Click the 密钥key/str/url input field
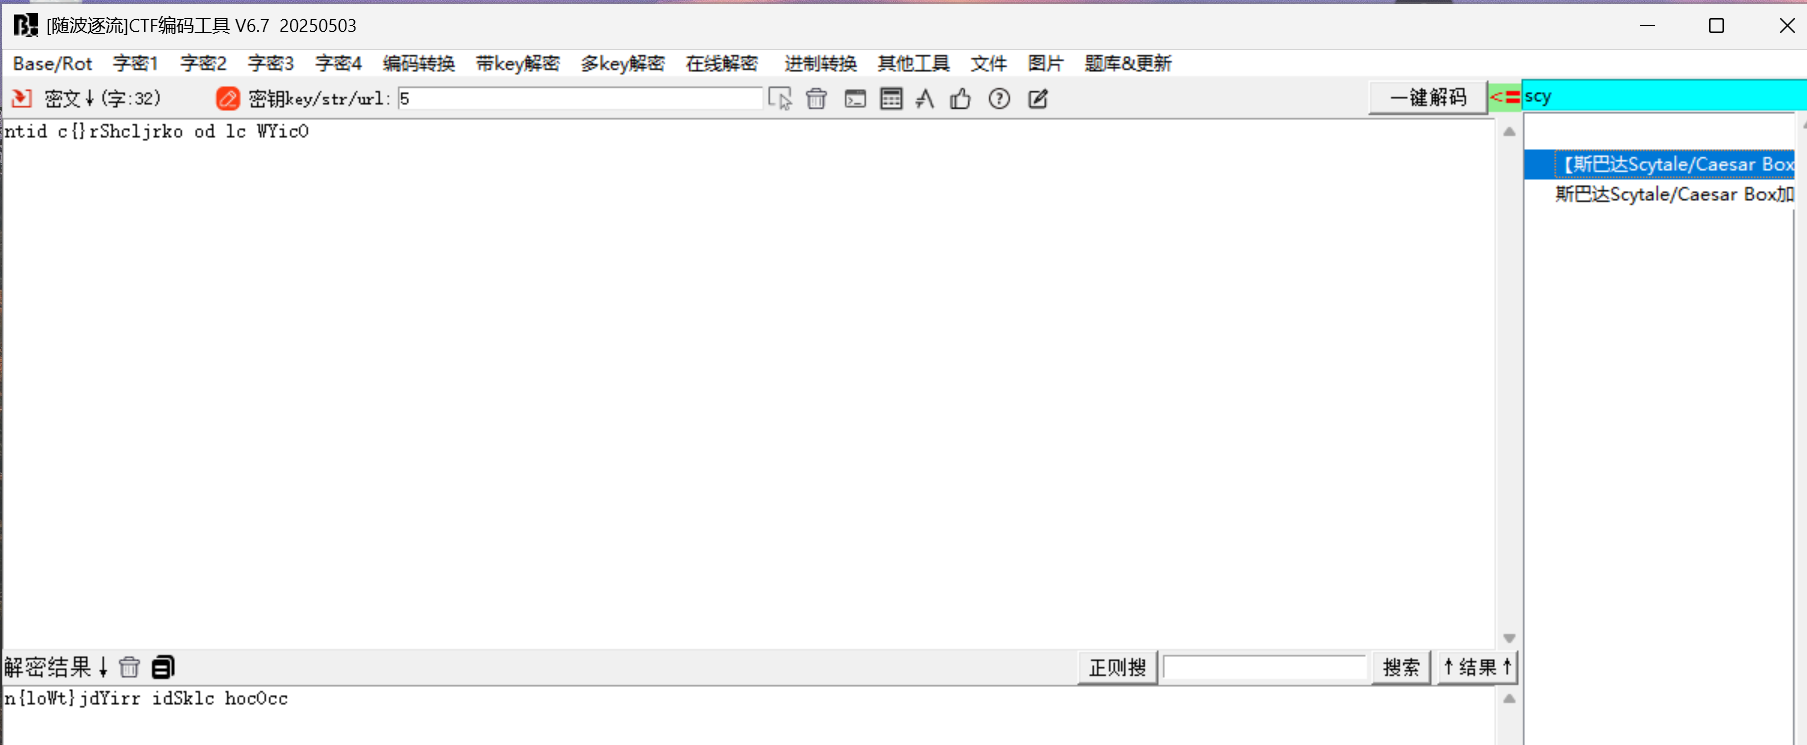 point(580,98)
